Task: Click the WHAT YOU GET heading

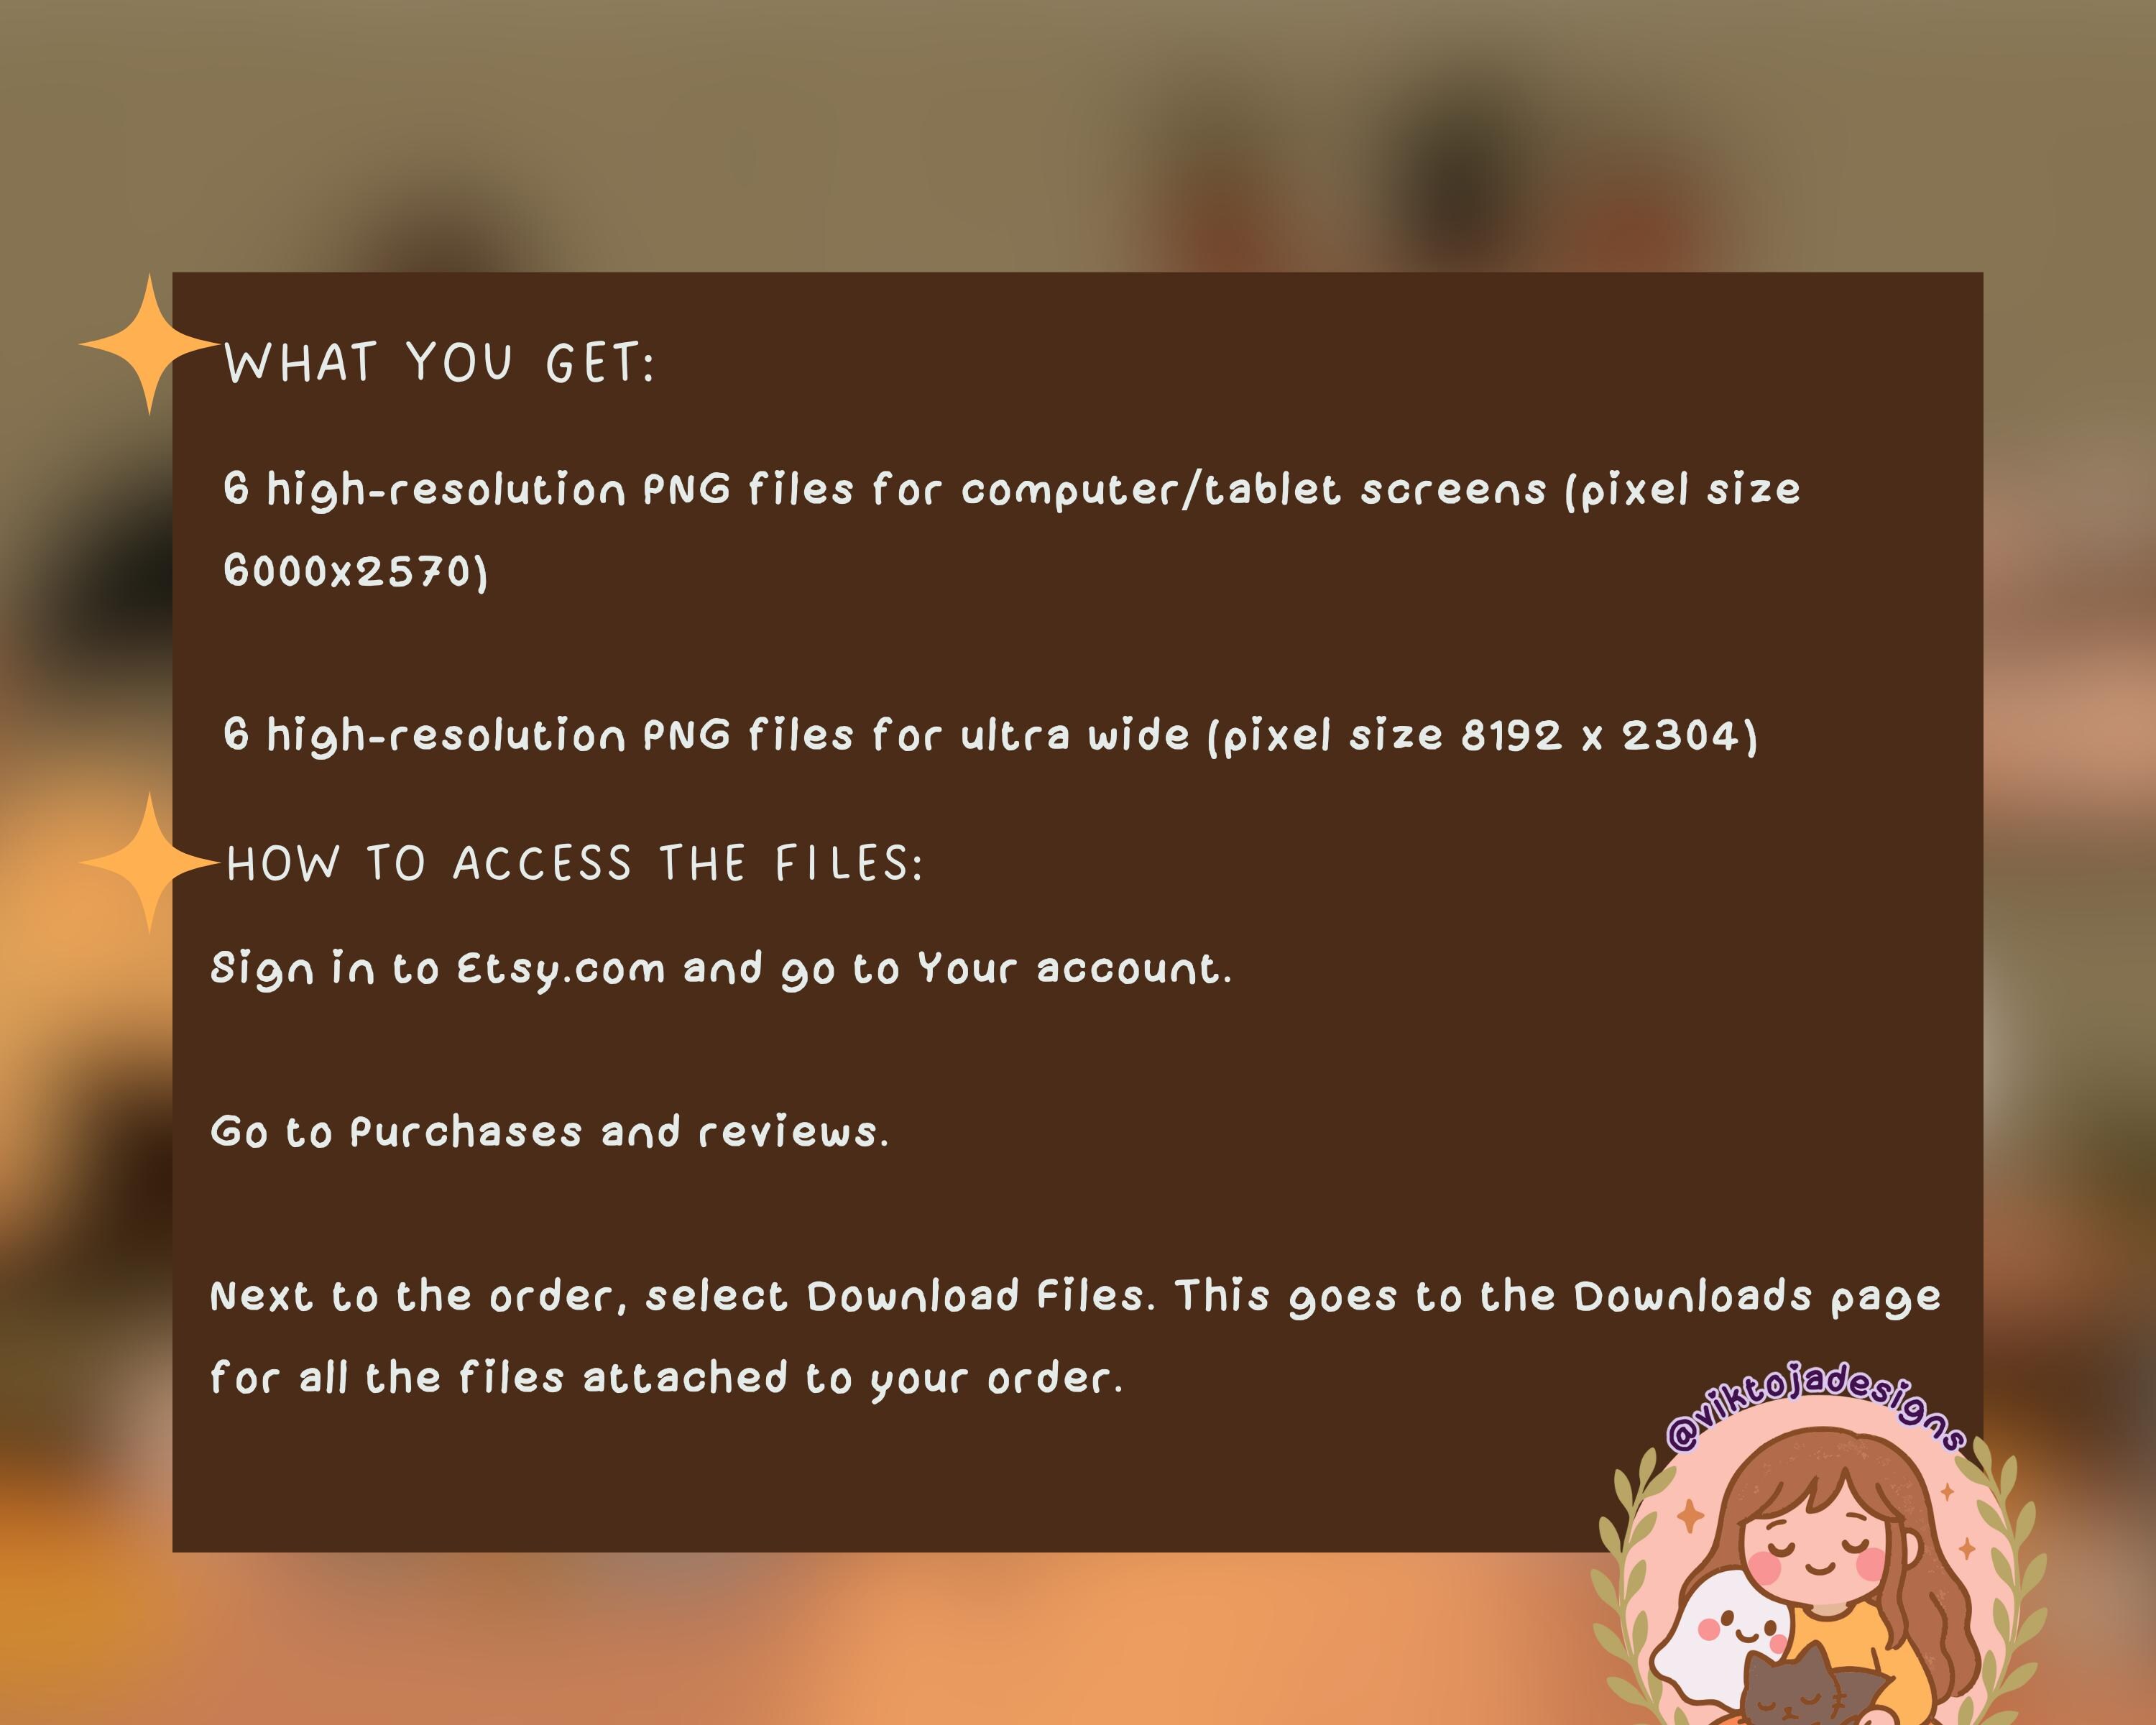Action: pos(439,363)
